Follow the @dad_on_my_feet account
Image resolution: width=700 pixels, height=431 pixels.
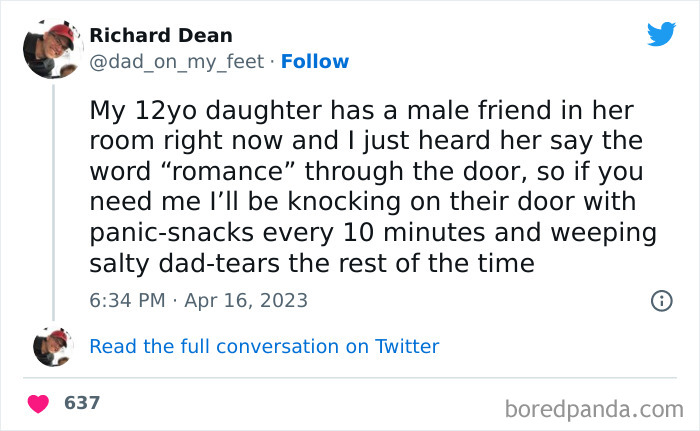[x=315, y=61]
